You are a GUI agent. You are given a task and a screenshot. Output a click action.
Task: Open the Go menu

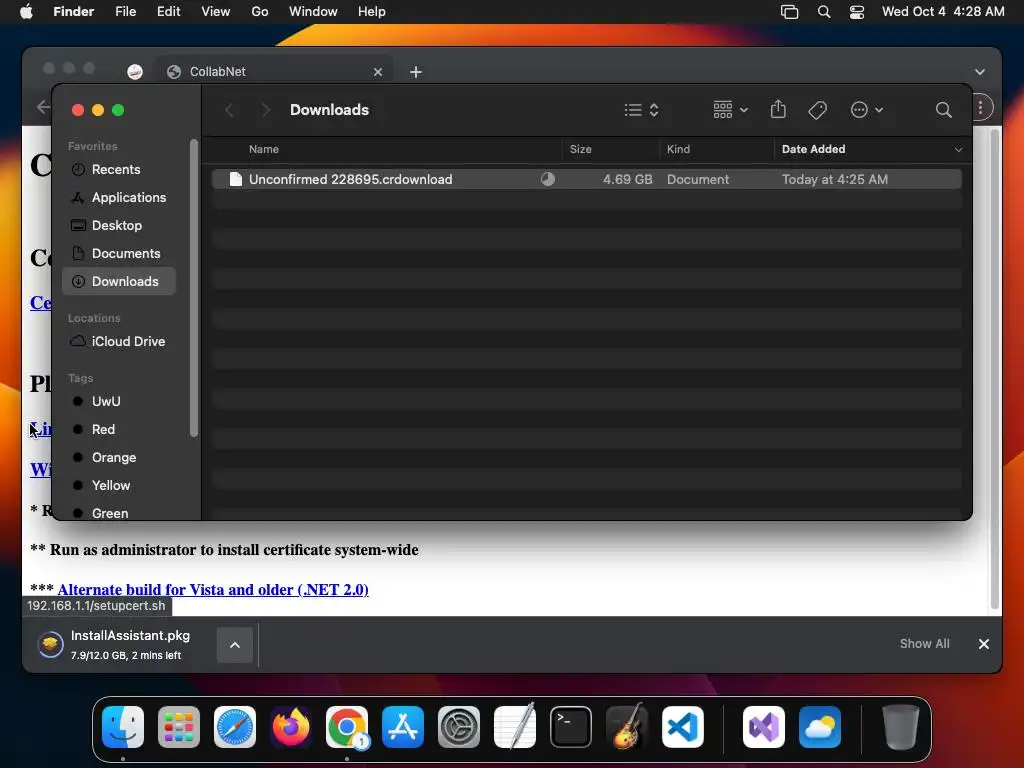(260, 12)
